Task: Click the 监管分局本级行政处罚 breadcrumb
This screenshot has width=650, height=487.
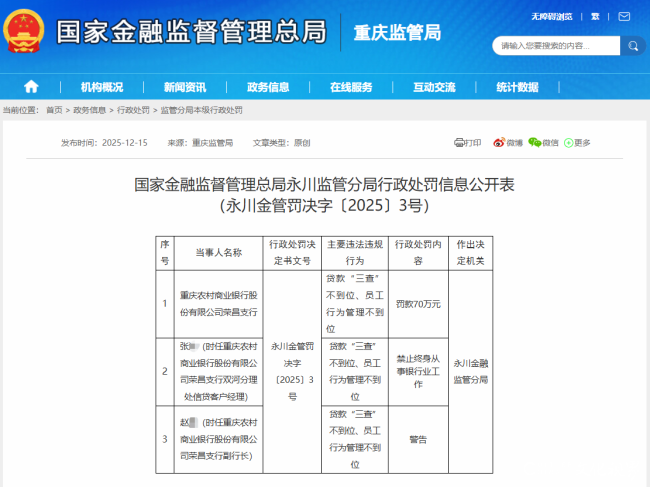Action: (x=201, y=110)
